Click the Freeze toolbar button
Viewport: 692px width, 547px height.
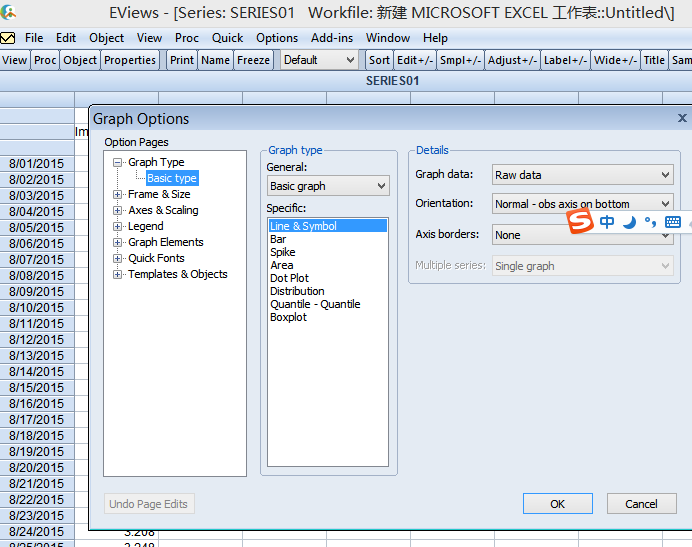[253, 60]
